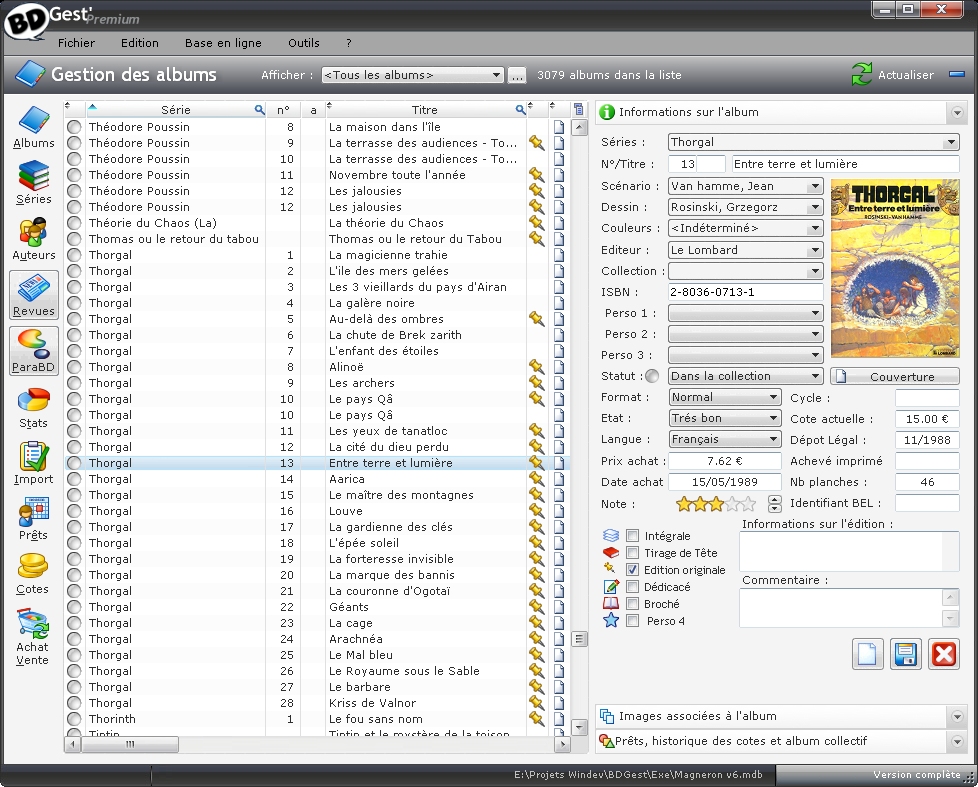978x787 pixels.
Task: Open the Albums section in sidebar
Action: point(34,127)
